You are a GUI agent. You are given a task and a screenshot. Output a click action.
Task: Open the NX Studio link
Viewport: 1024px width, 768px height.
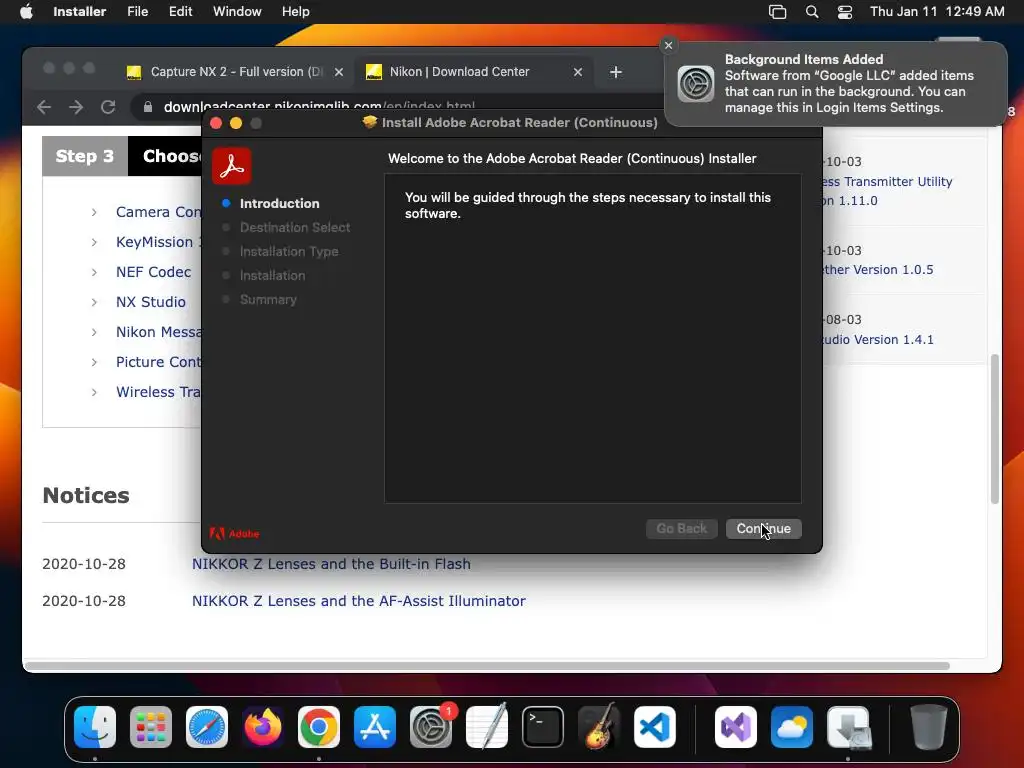pyautogui.click(x=151, y=302)
